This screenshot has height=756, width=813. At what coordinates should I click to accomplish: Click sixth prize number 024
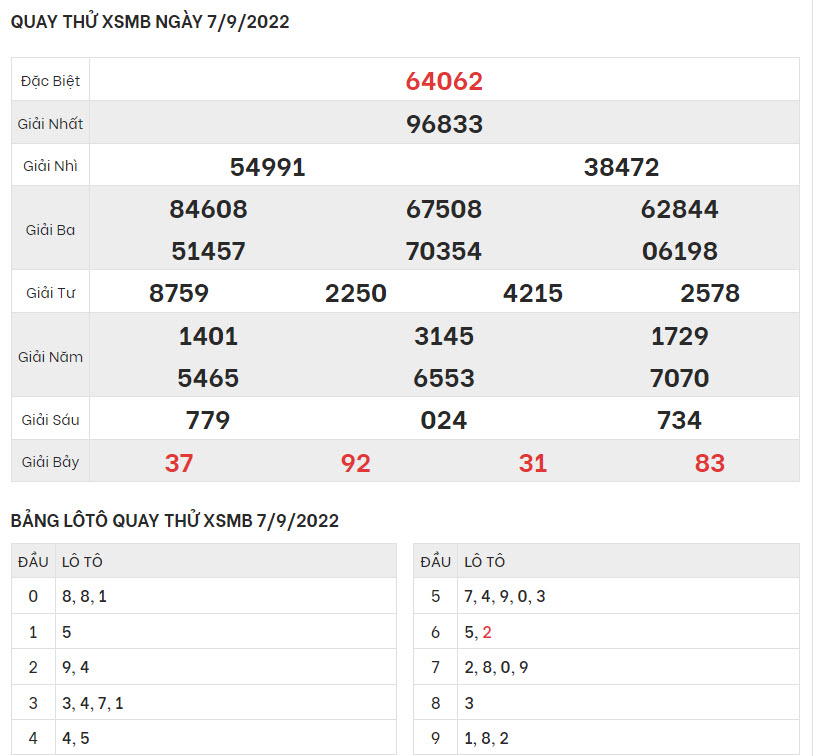[444, 420]
